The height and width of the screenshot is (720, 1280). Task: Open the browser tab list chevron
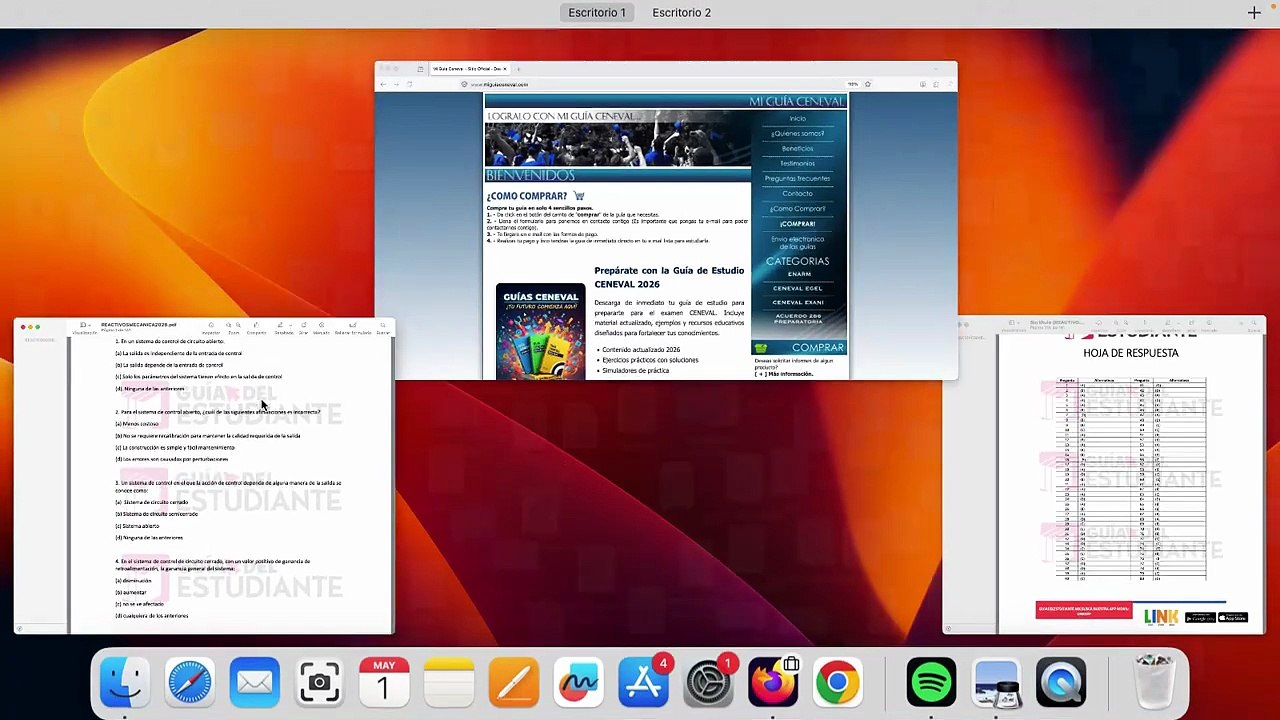(936, 69)
